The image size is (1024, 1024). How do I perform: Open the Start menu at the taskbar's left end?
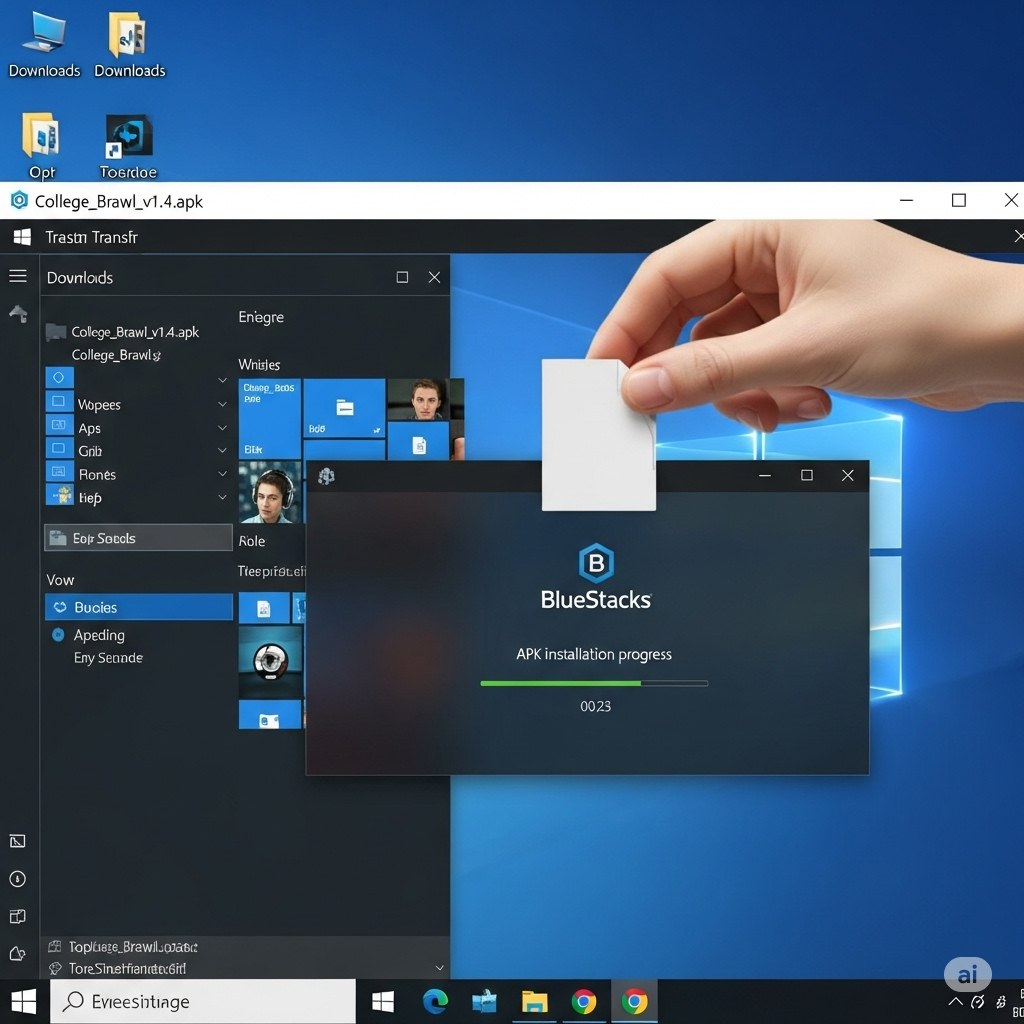(x=24, y=1002)
